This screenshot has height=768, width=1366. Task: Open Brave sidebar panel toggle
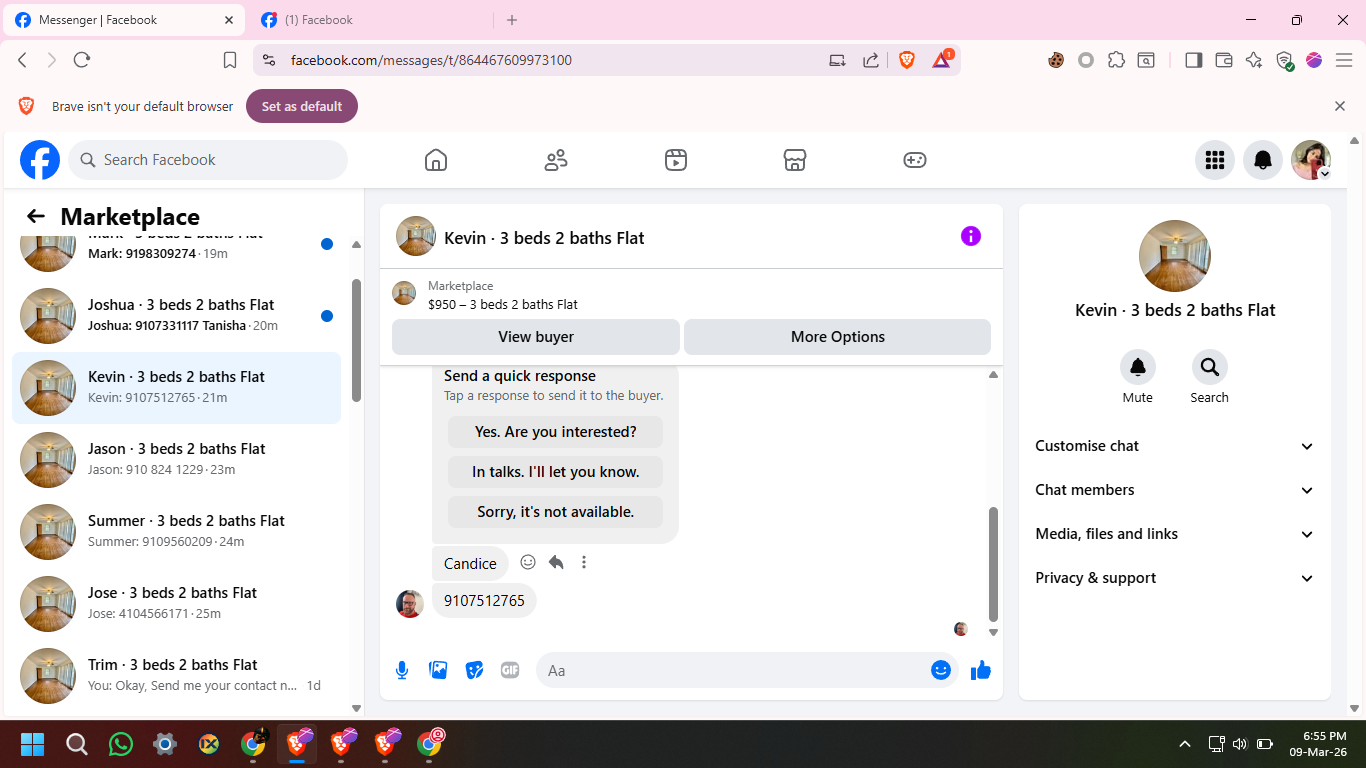[1193, 60]
